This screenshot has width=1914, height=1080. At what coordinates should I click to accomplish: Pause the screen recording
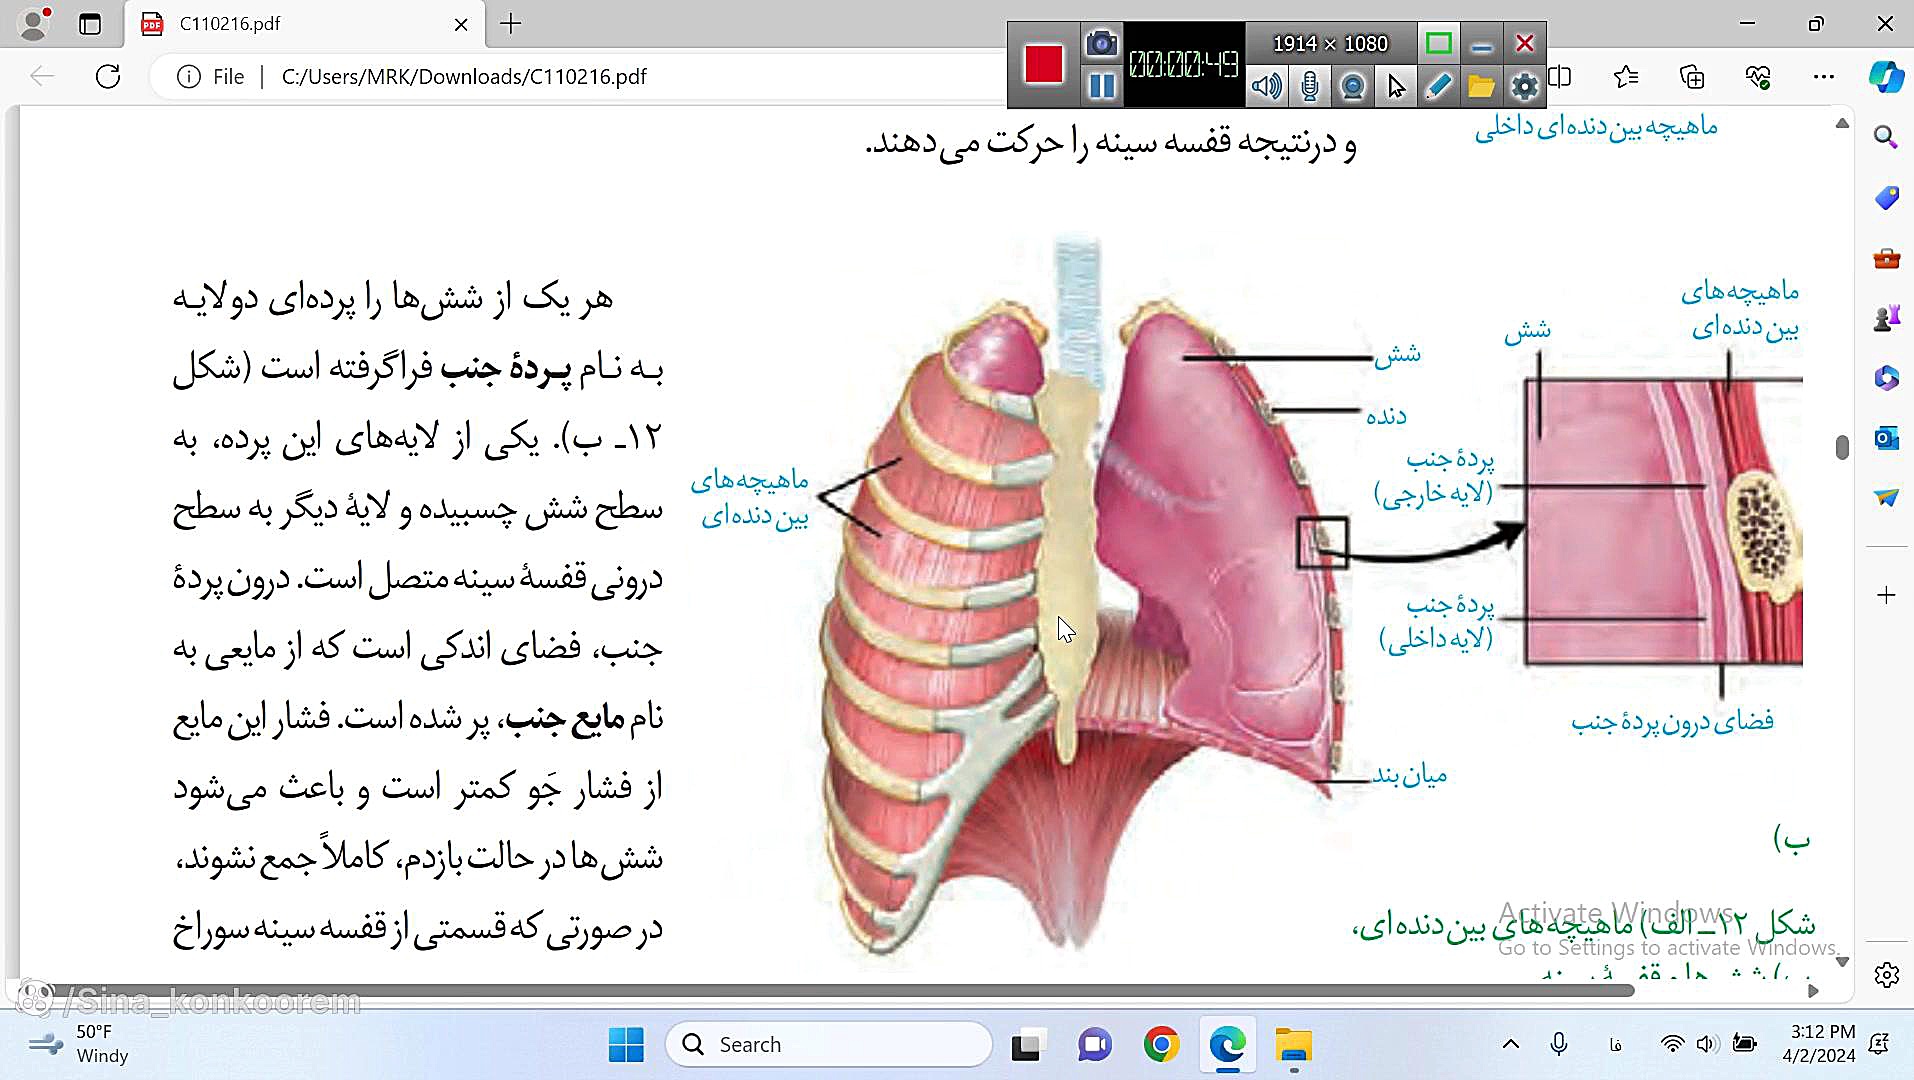(1101, 86)
